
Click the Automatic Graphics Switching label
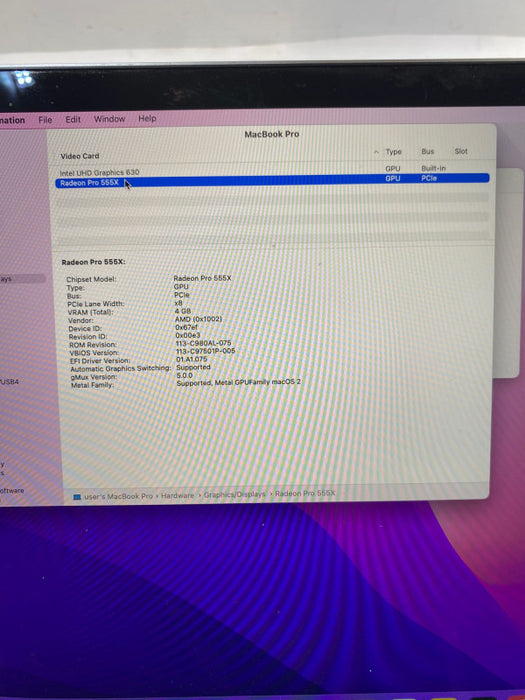pyautogui.click(x=121, y=369)
